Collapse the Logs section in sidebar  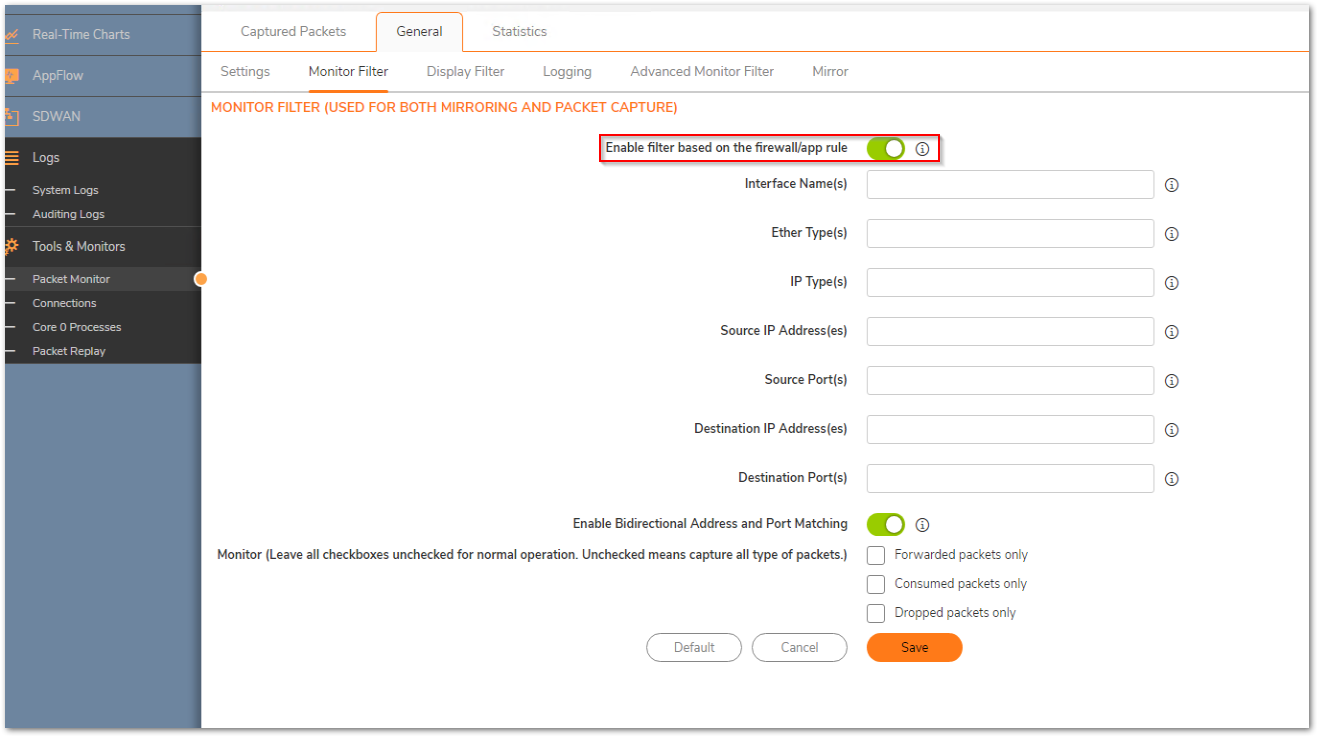[46, 158]
